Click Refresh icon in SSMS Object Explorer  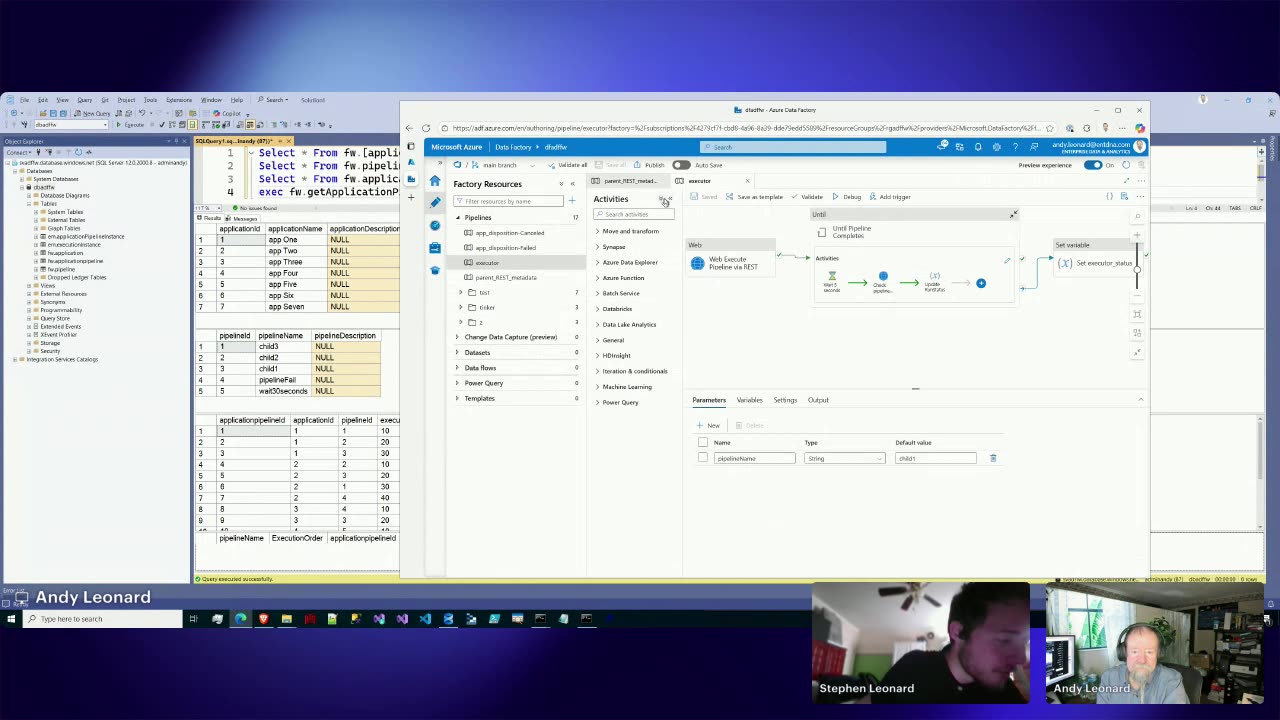coord(78,152)
